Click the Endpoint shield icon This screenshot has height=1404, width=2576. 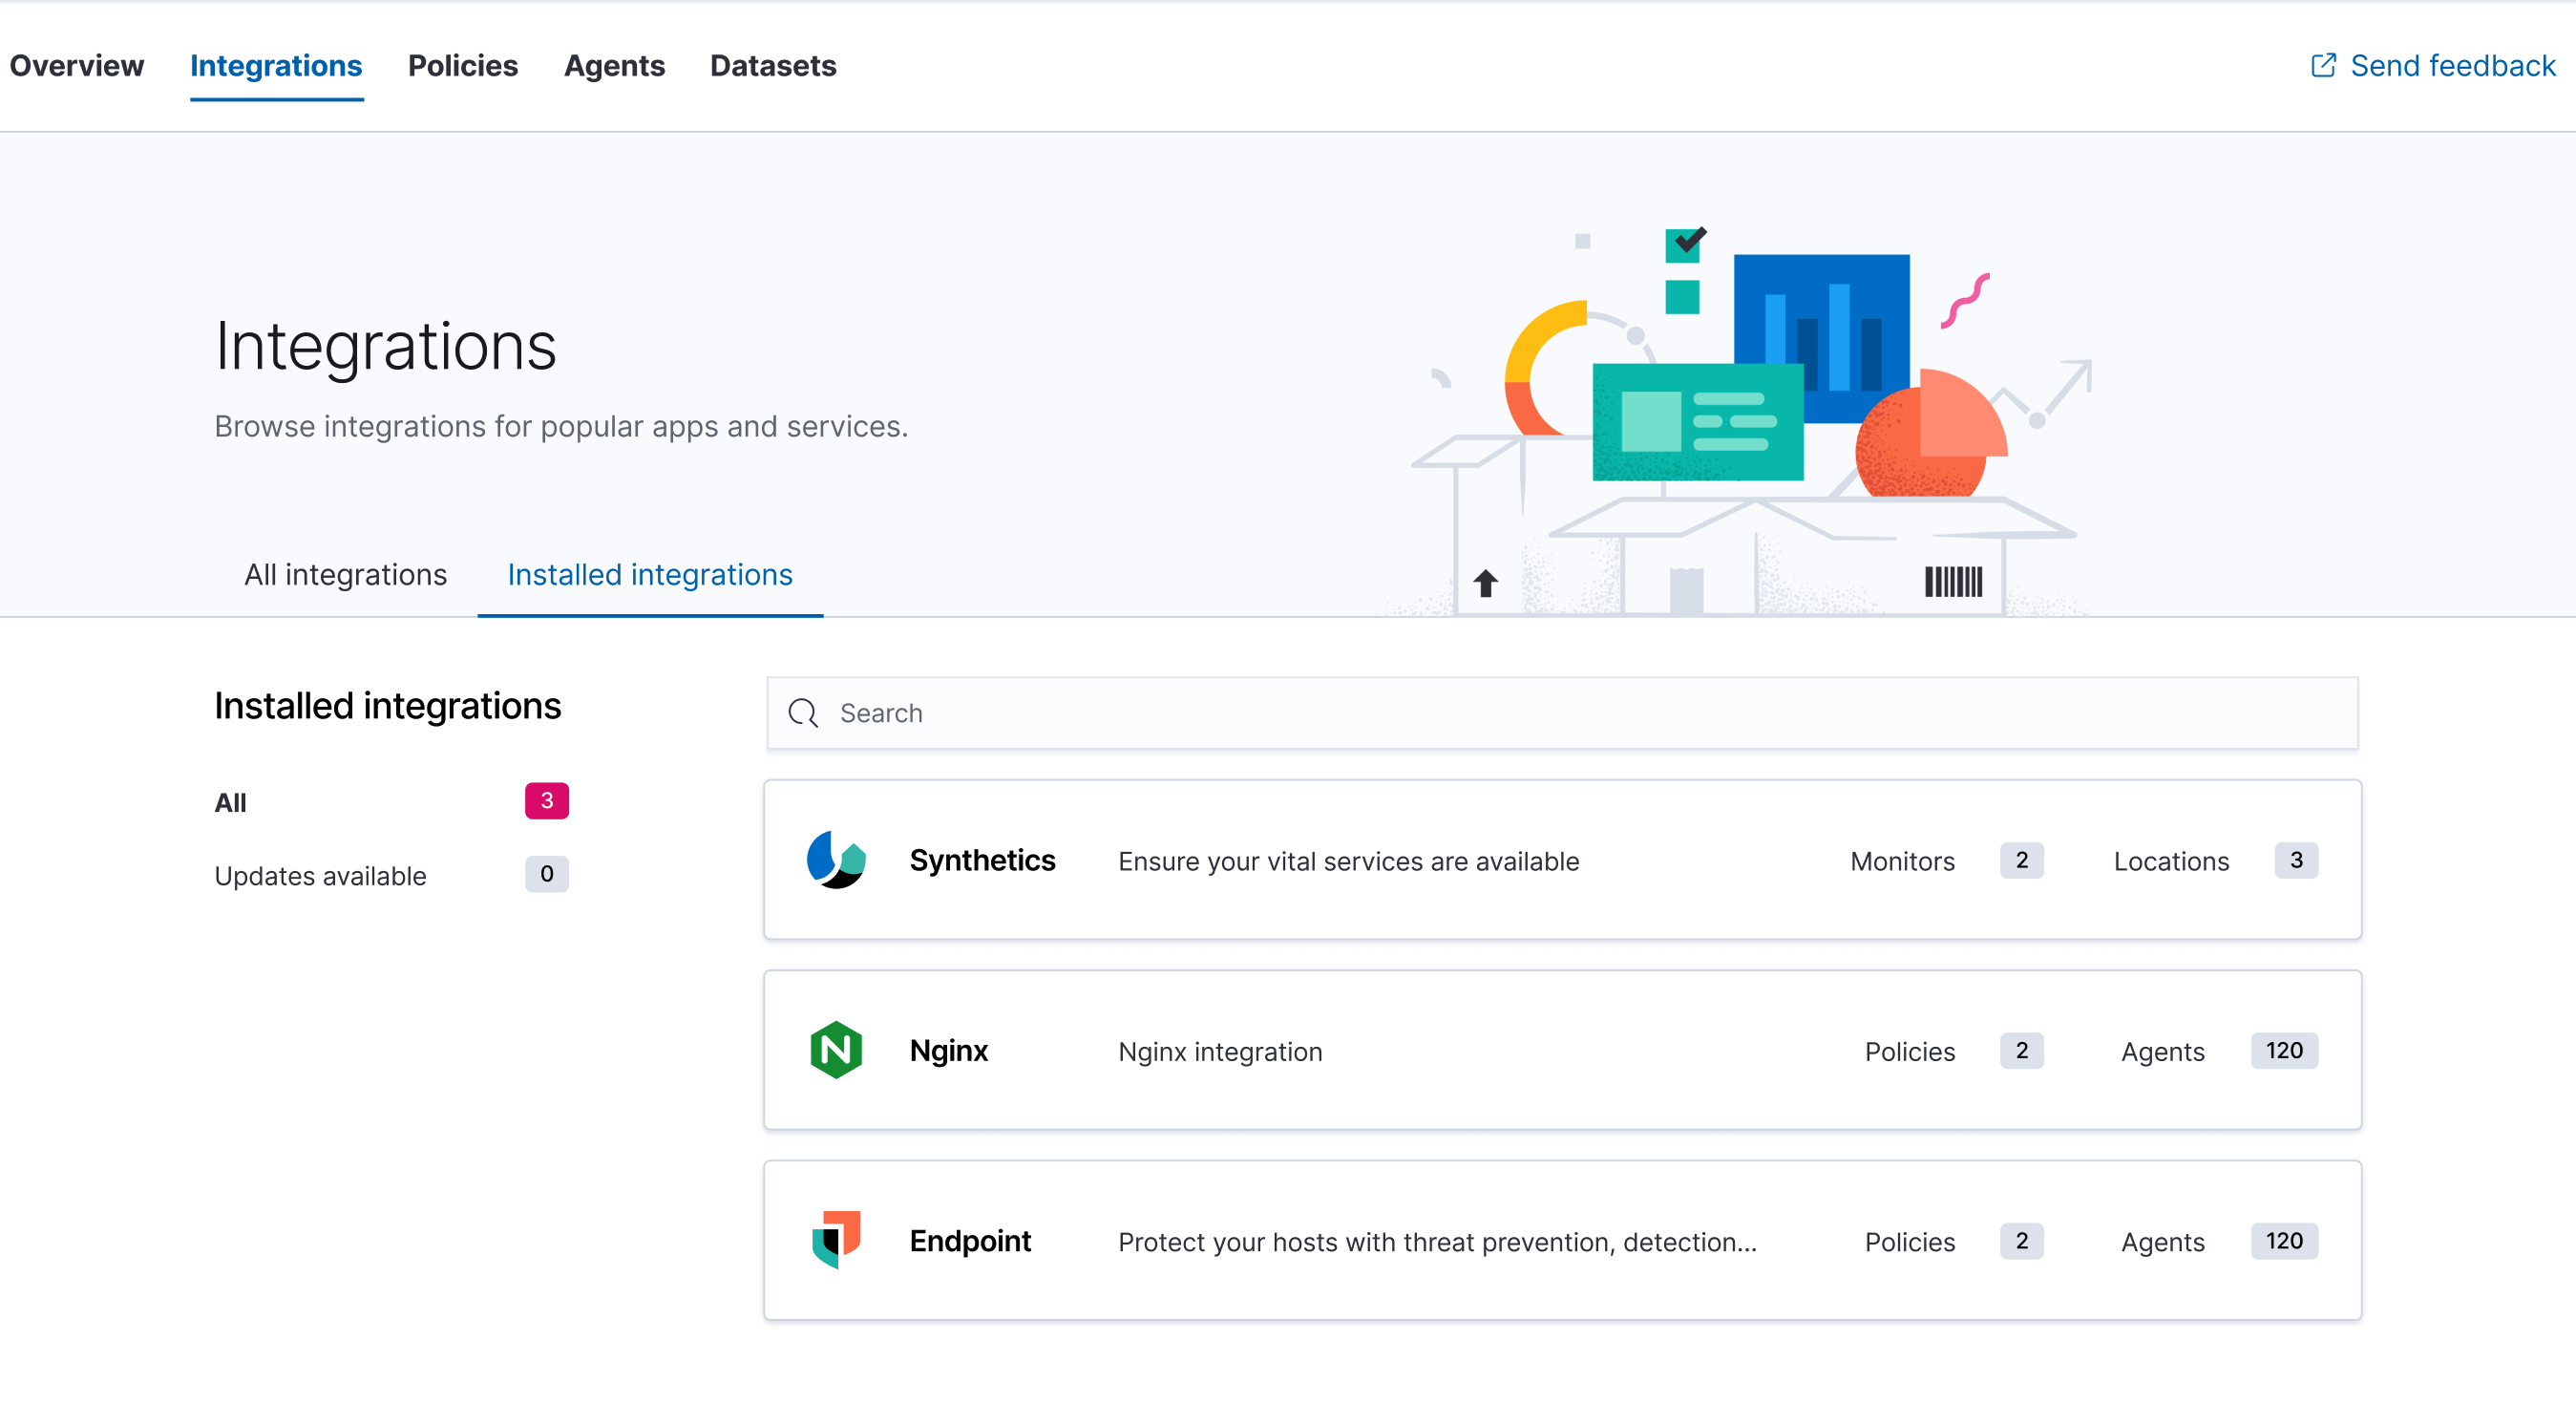pos(837,1241)
